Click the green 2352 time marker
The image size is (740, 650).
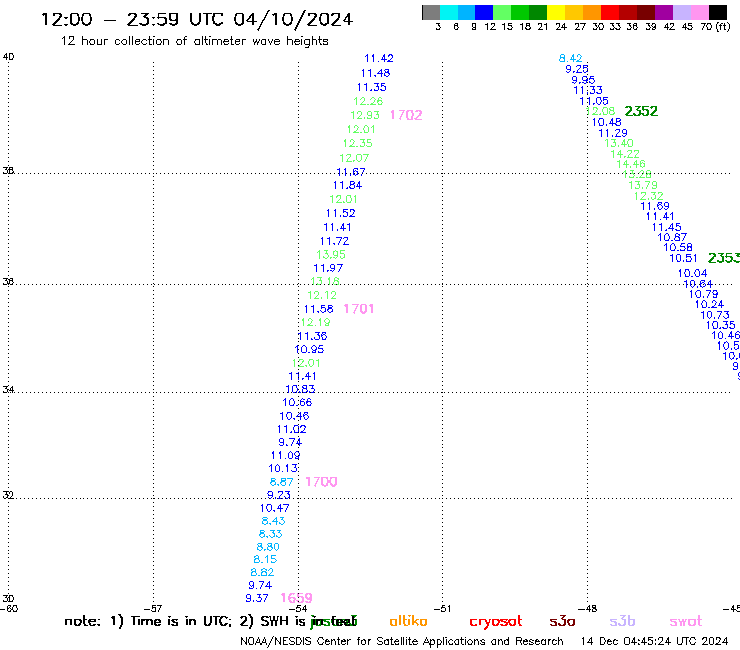pyautogui.click(x=641, y=111)
